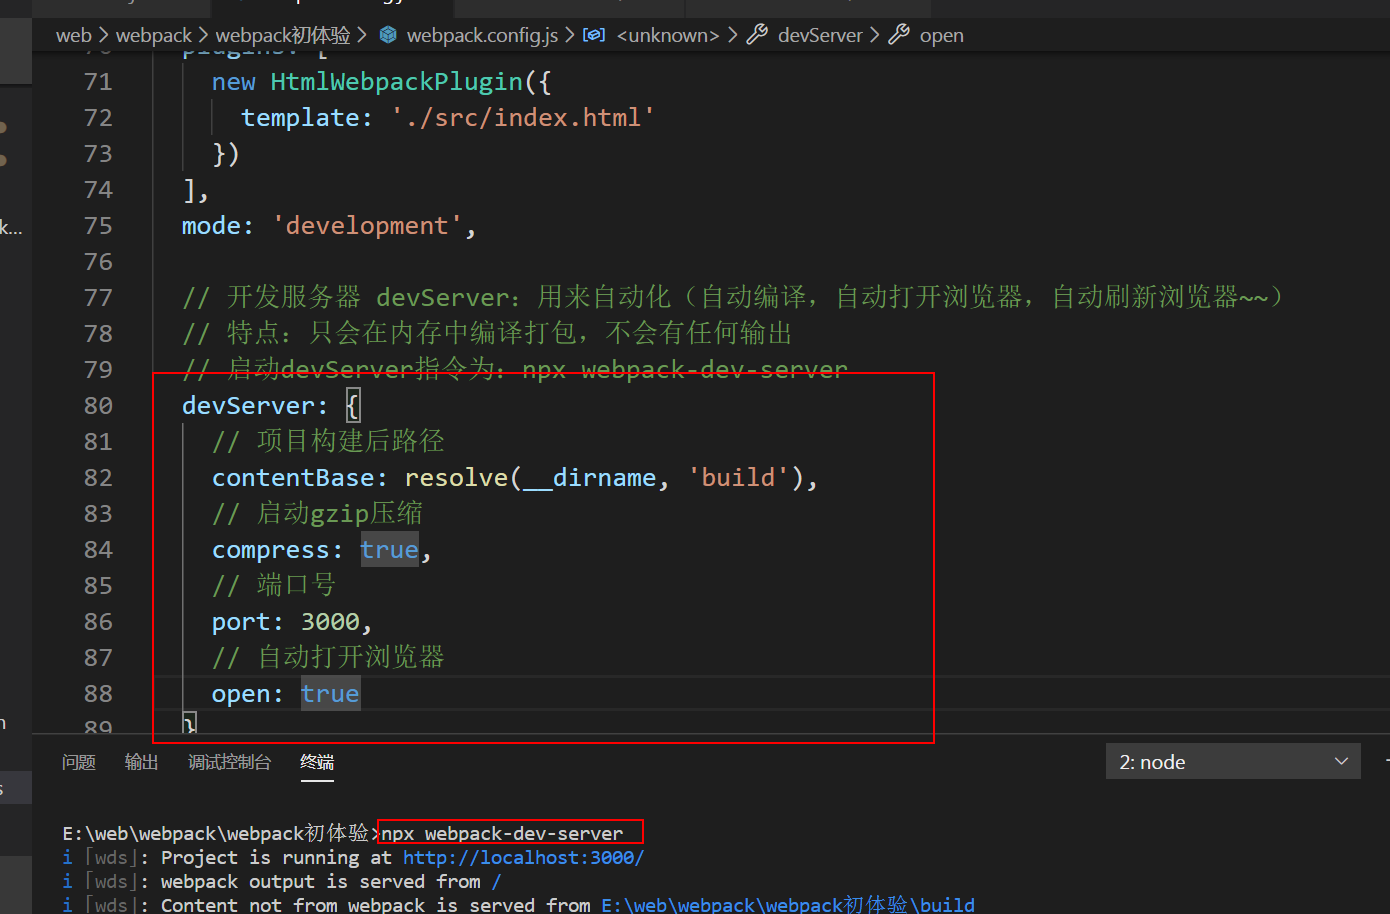
Task: Click the 'true' value on the open line
Action: pyautogui.click(x=329, y=694)
